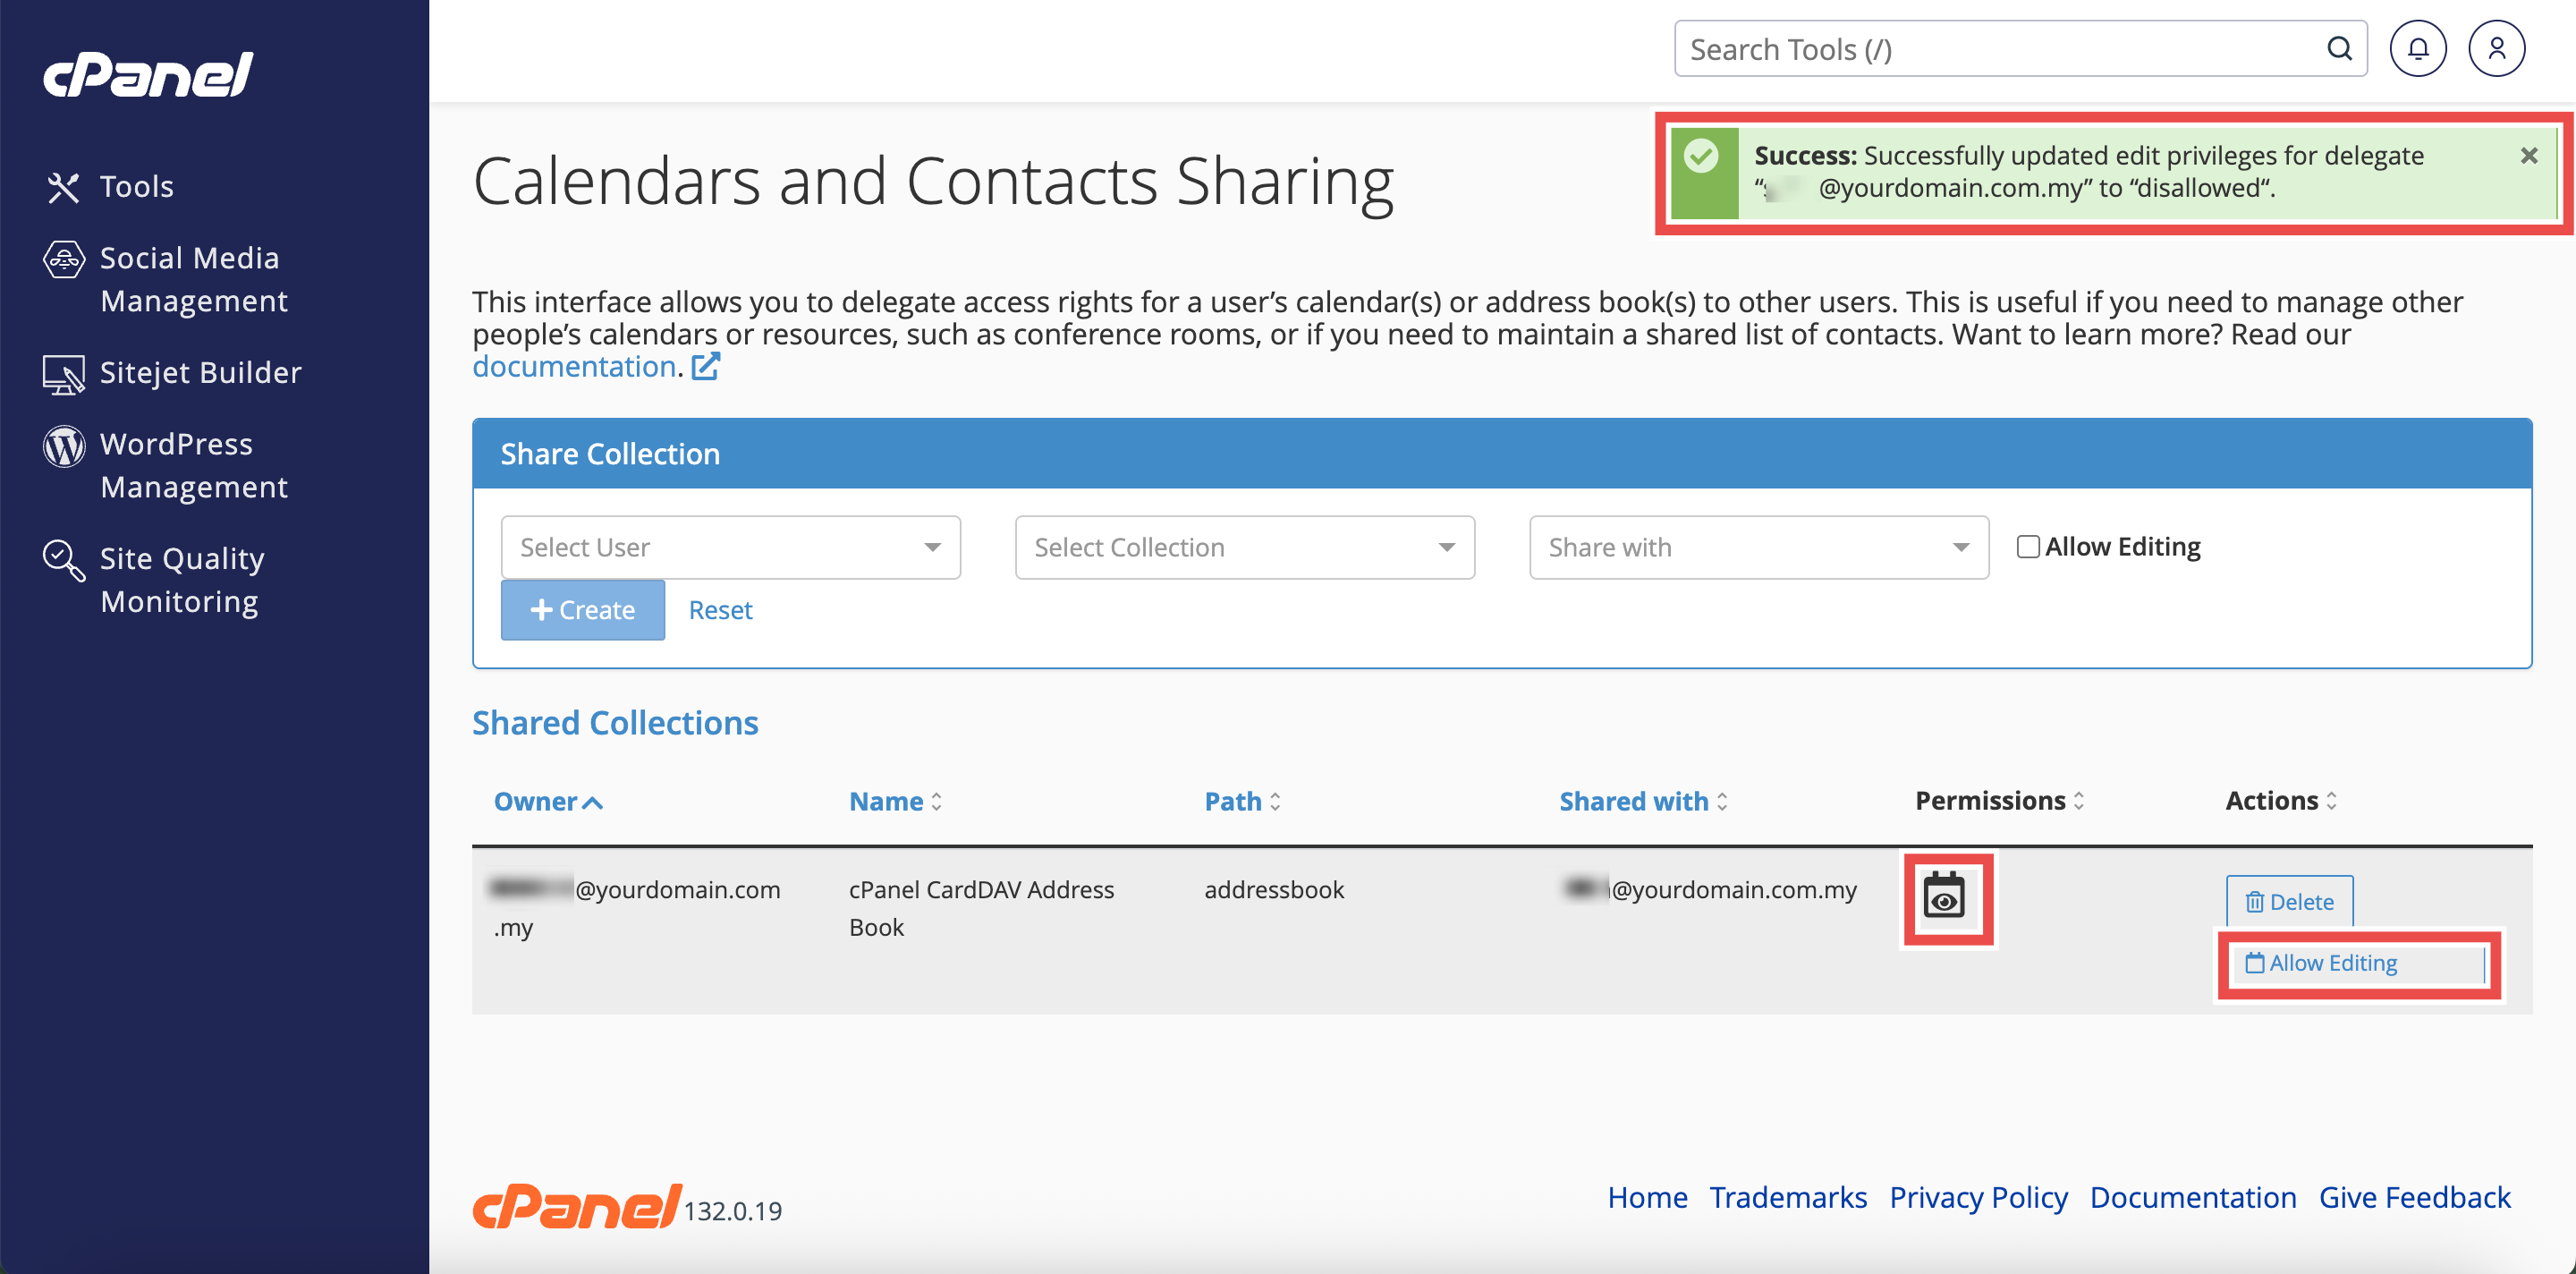Focus the Search Tools input field
Screen dimensions: 2576x1274
click(2000, 49)
